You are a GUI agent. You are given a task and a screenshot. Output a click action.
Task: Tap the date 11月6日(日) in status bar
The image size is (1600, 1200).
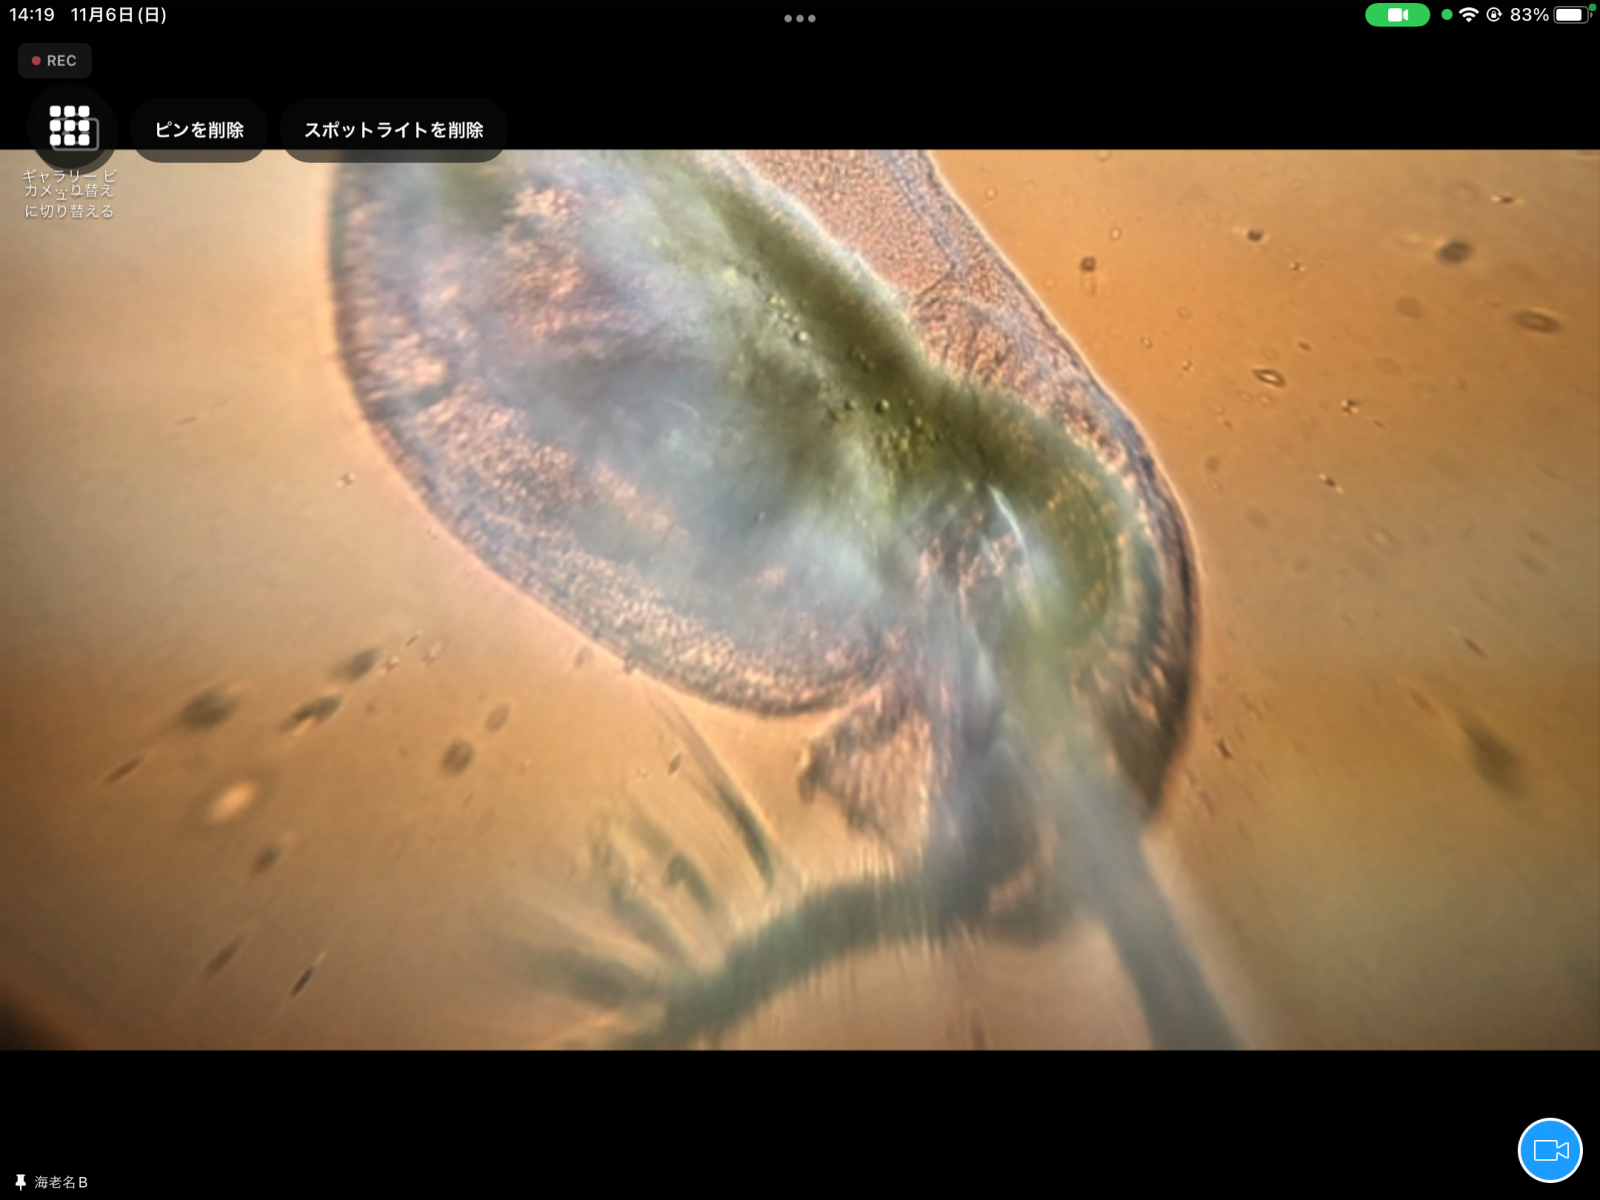[118, 15]
